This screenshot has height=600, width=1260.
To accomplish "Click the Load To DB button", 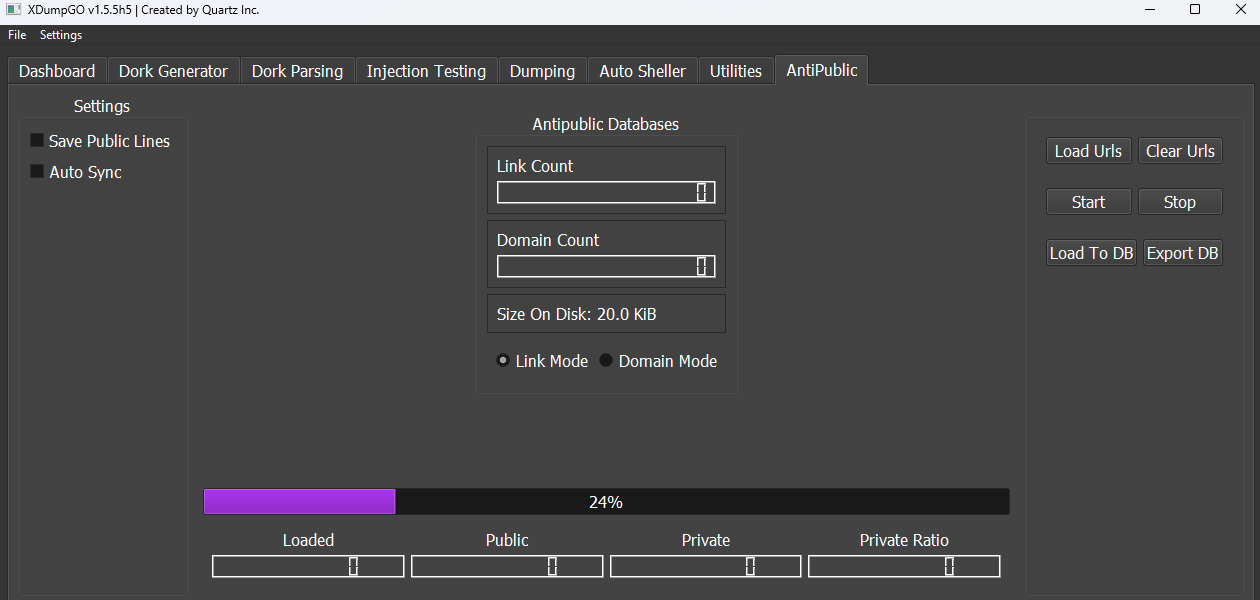I will pyautogui.click(x=1091, y=253).
